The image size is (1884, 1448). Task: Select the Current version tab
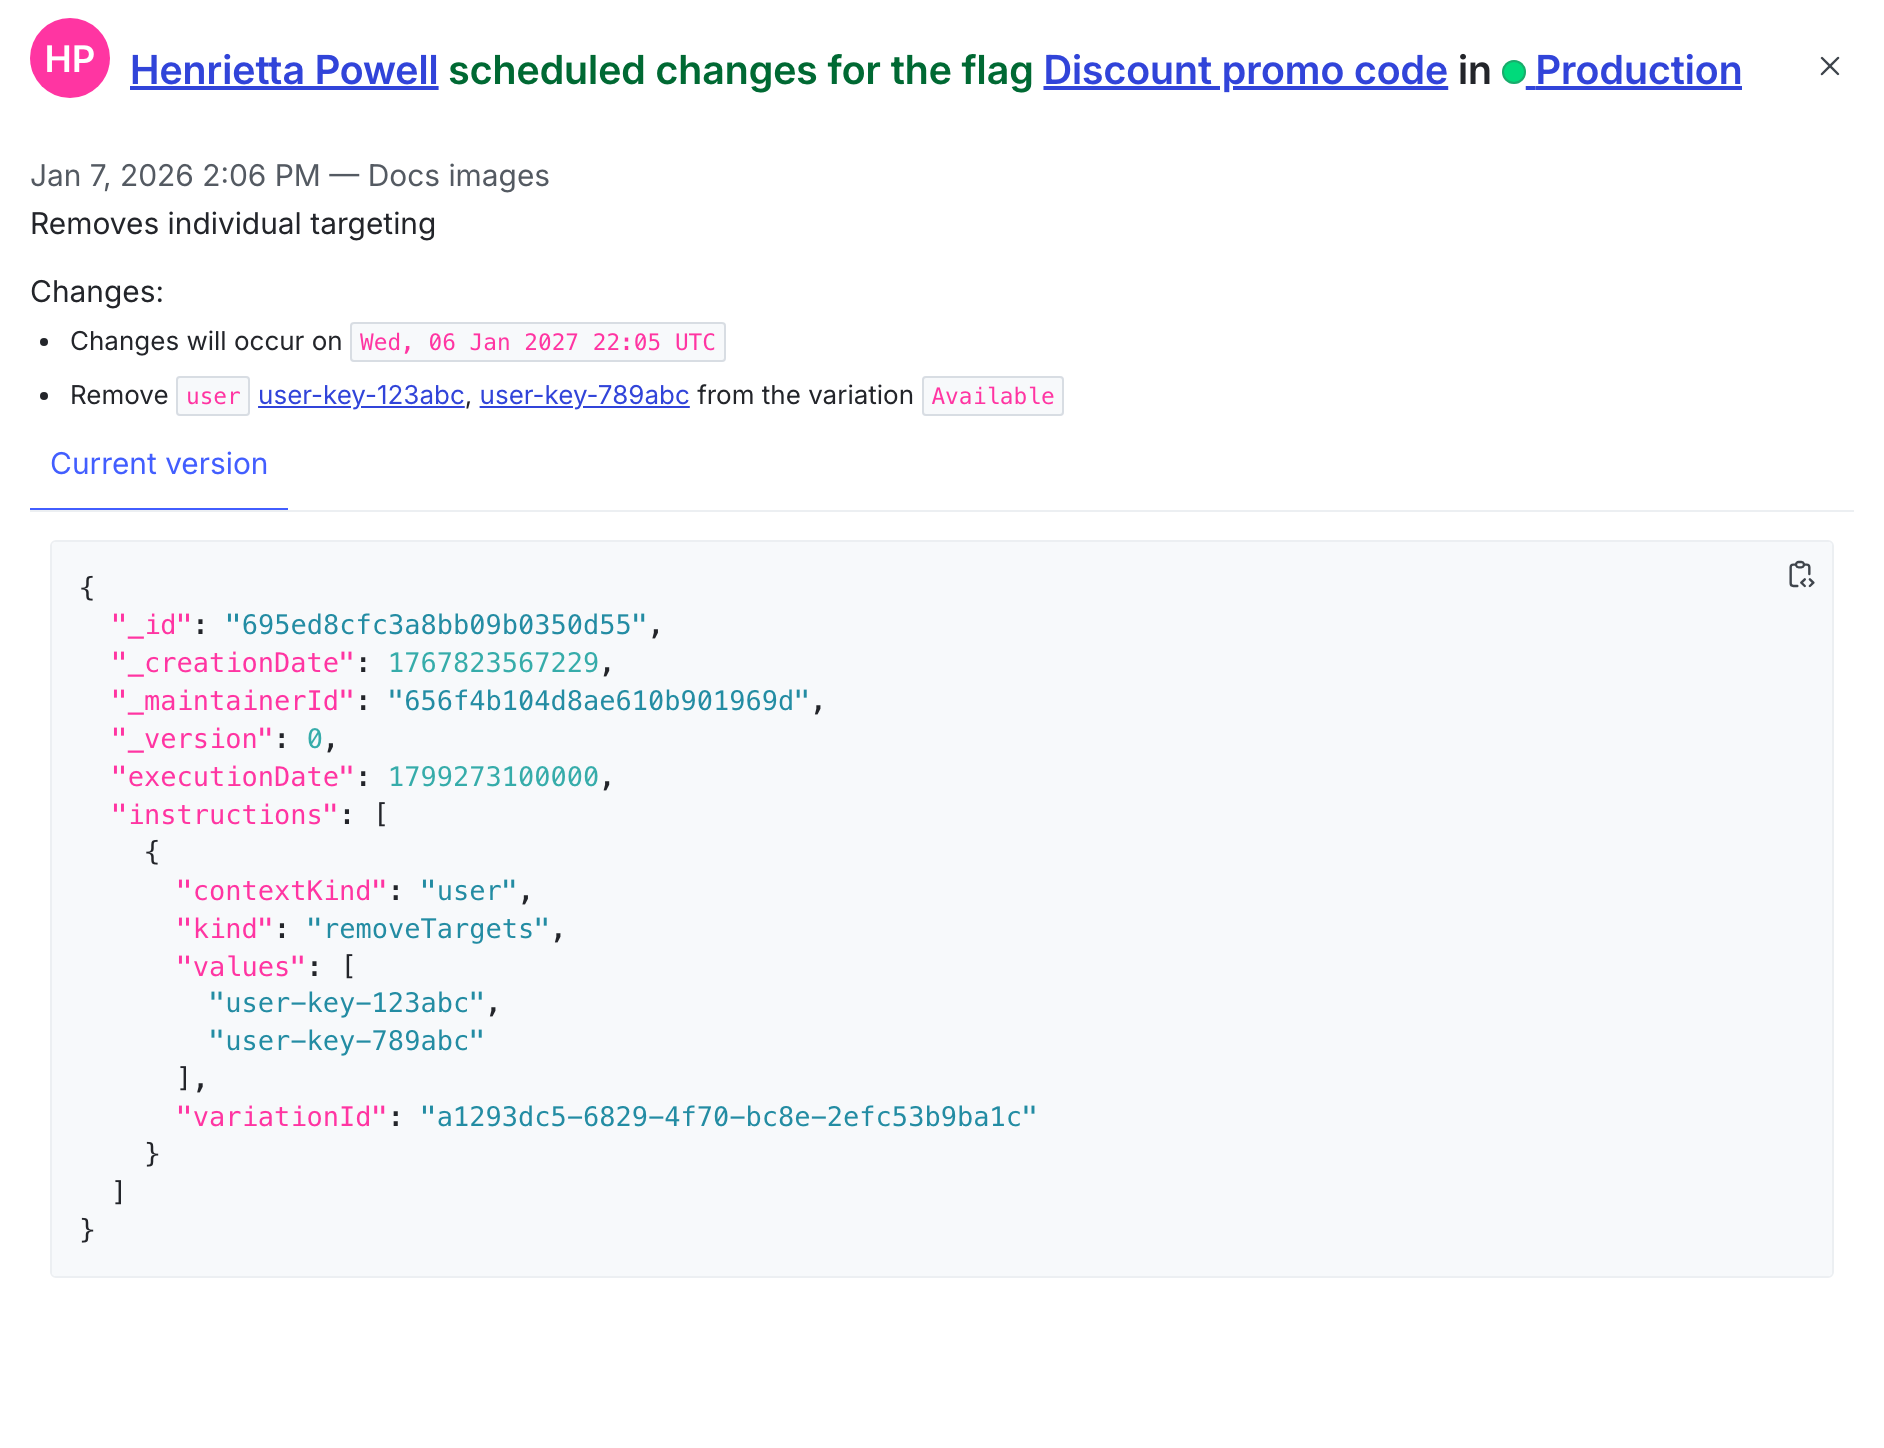click(159, 464)
